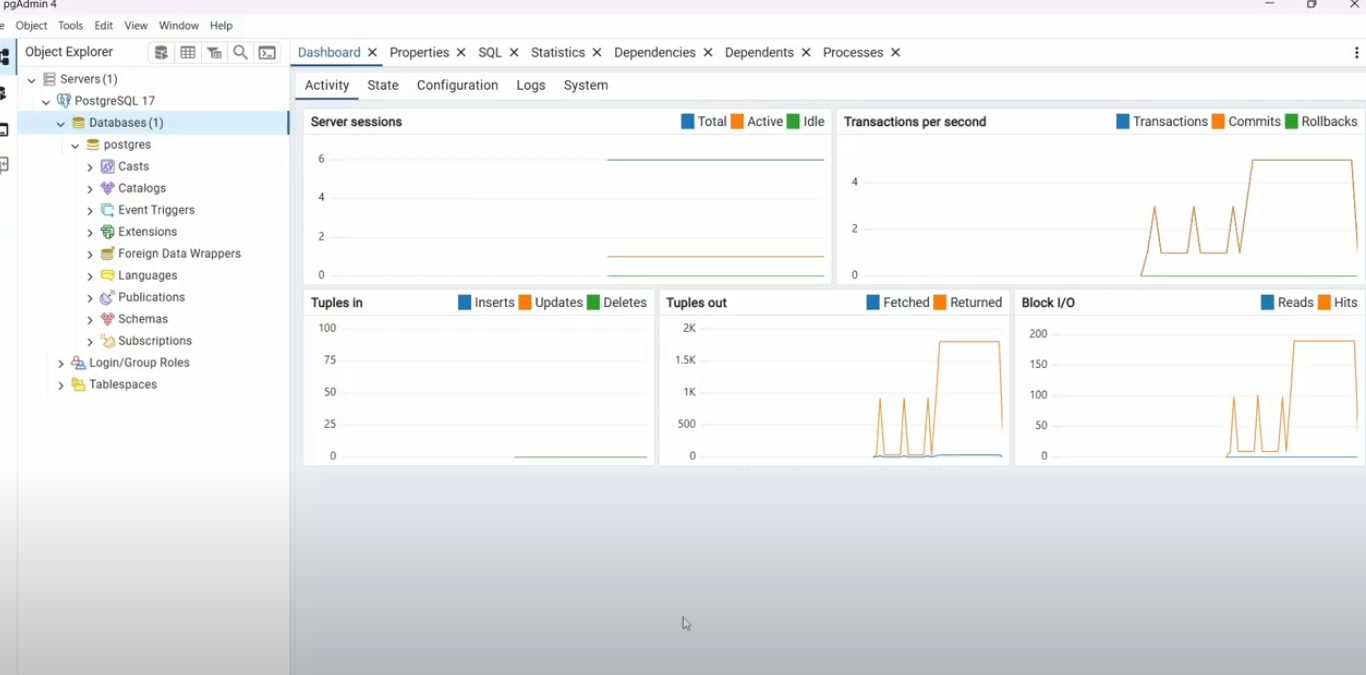Select the Publications tree label
The height and width of the screenshot is (675, 1366).
[x=151, y=298]
